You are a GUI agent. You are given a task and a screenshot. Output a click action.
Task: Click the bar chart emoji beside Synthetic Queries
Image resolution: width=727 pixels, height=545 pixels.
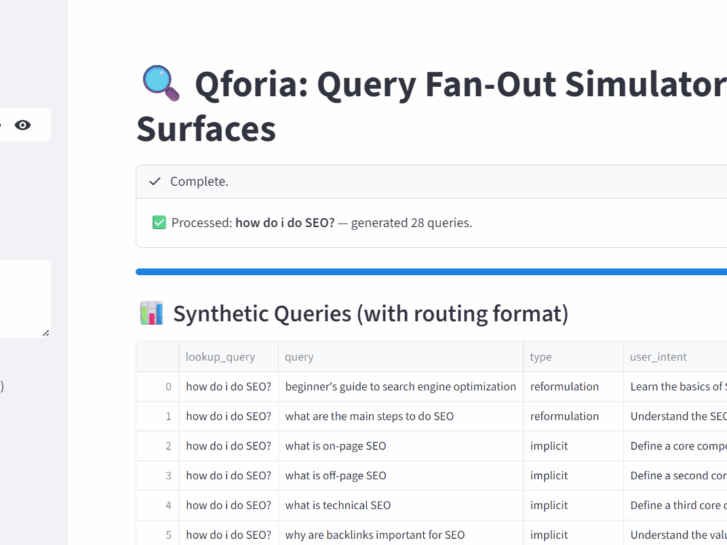click(x=151, y=313)
